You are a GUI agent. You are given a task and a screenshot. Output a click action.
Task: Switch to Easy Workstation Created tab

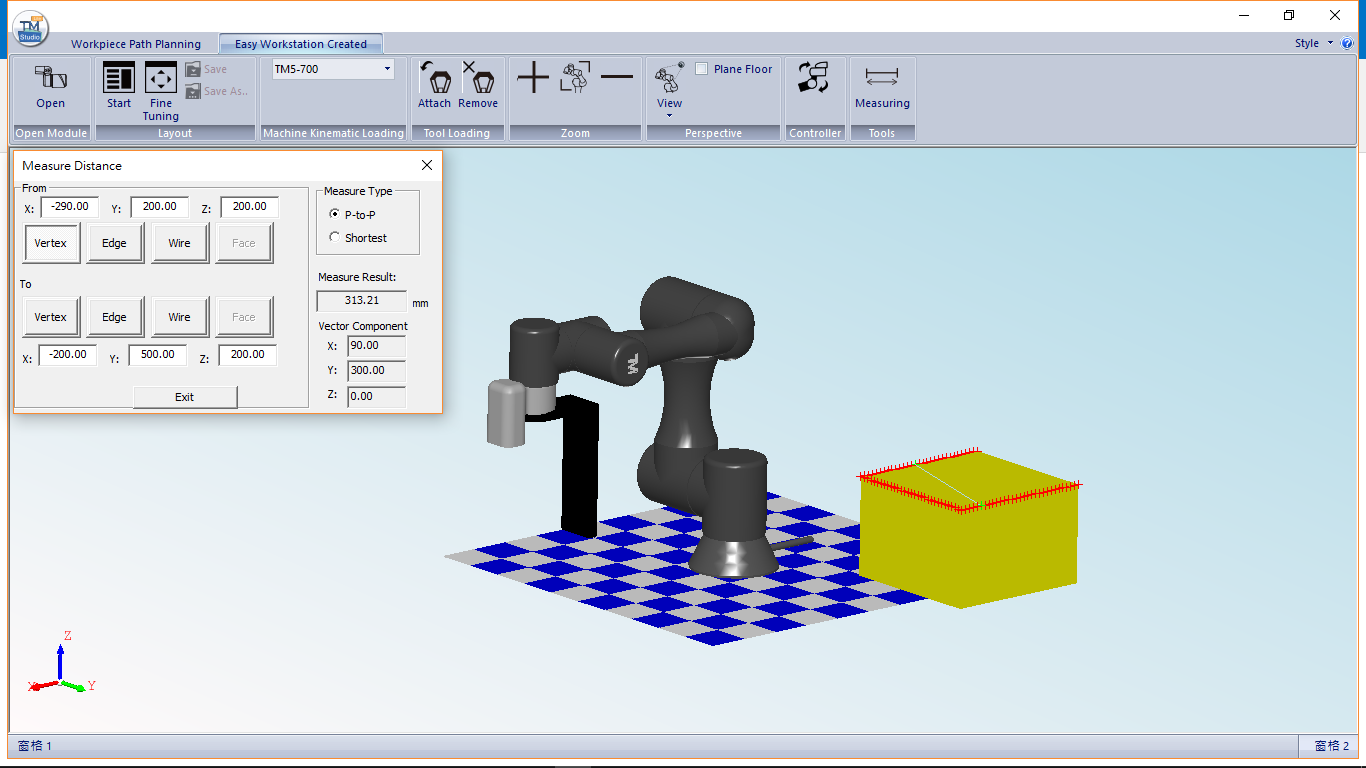tap(301, 44)
